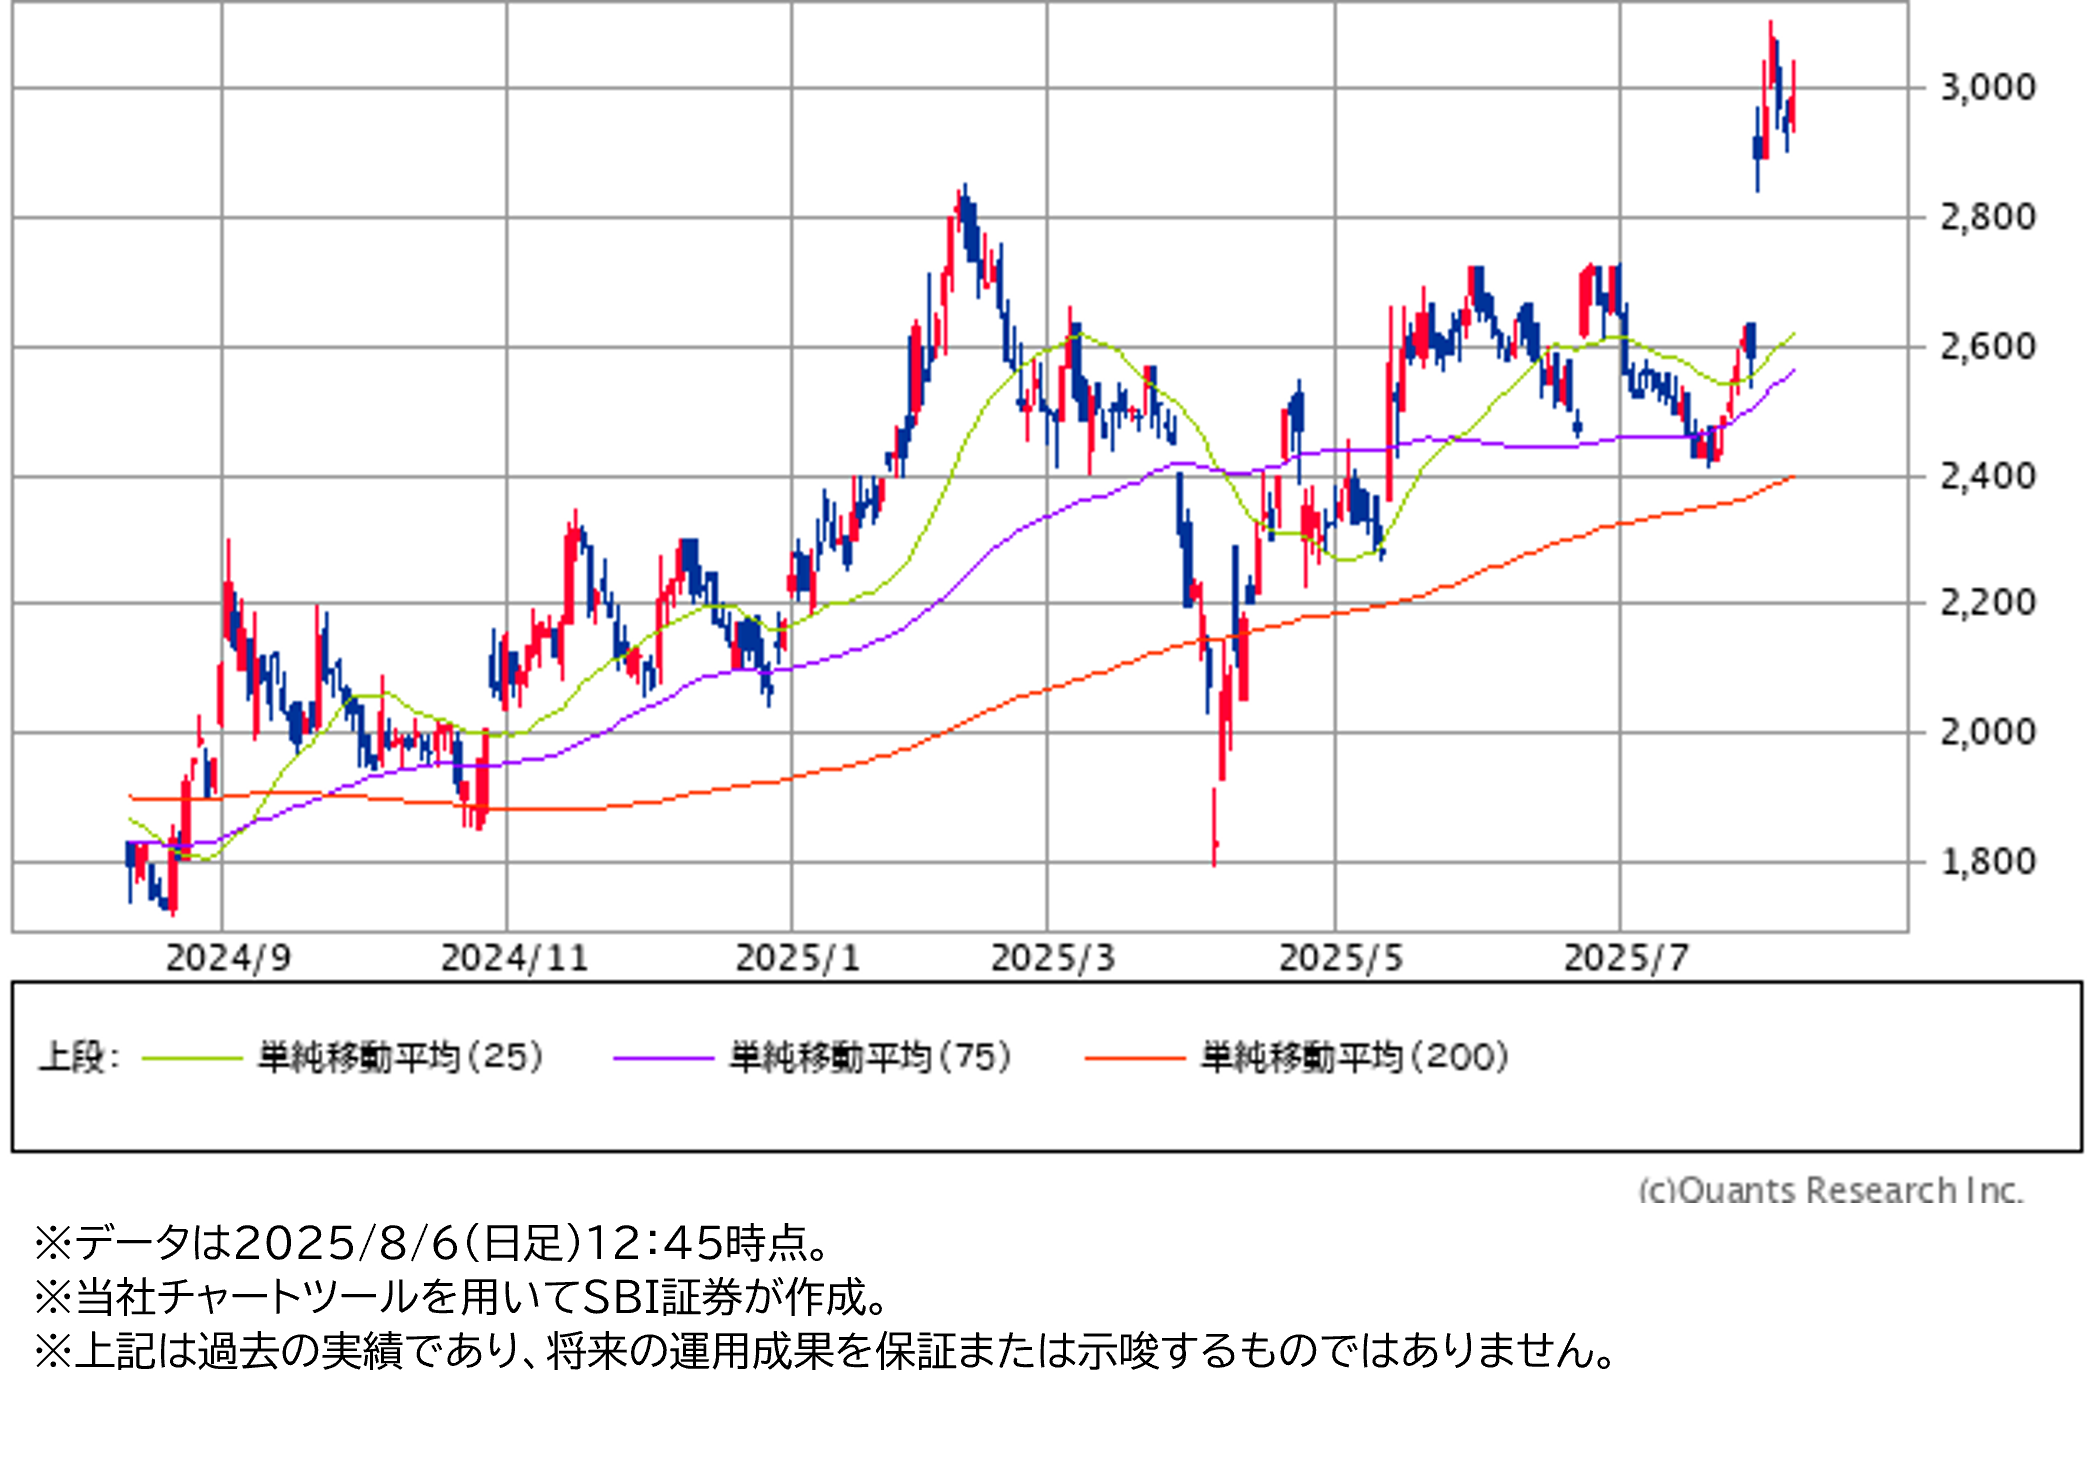This screenshot has height=1463, width=2090.
Task: Click the 1,800 price axis label
Action: pos(1986,861)
